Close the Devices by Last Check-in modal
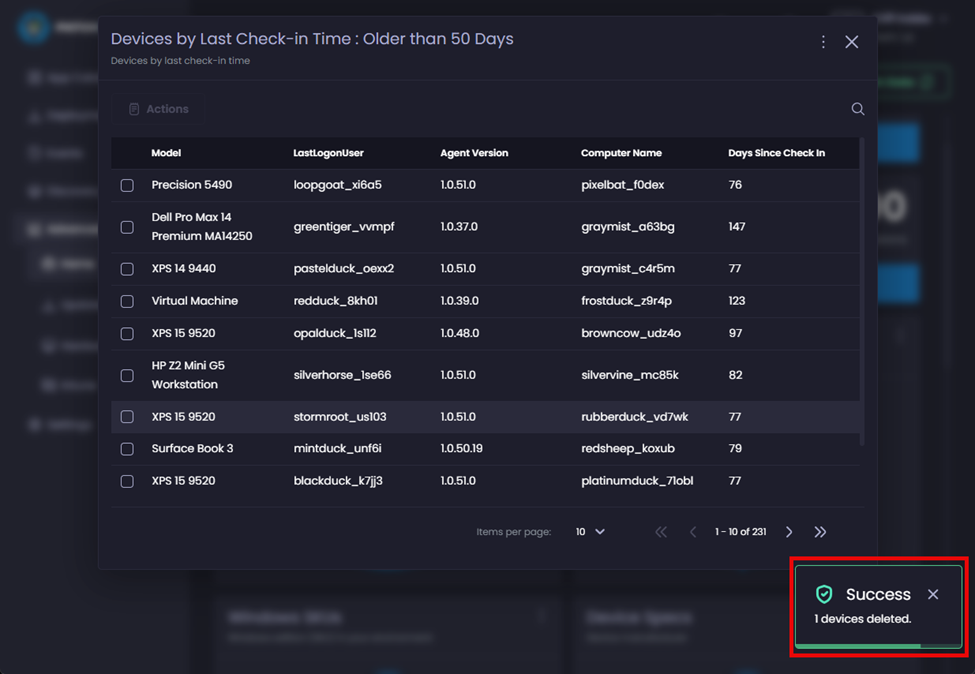Screen dimensions: 975x674 coord(851,42)
